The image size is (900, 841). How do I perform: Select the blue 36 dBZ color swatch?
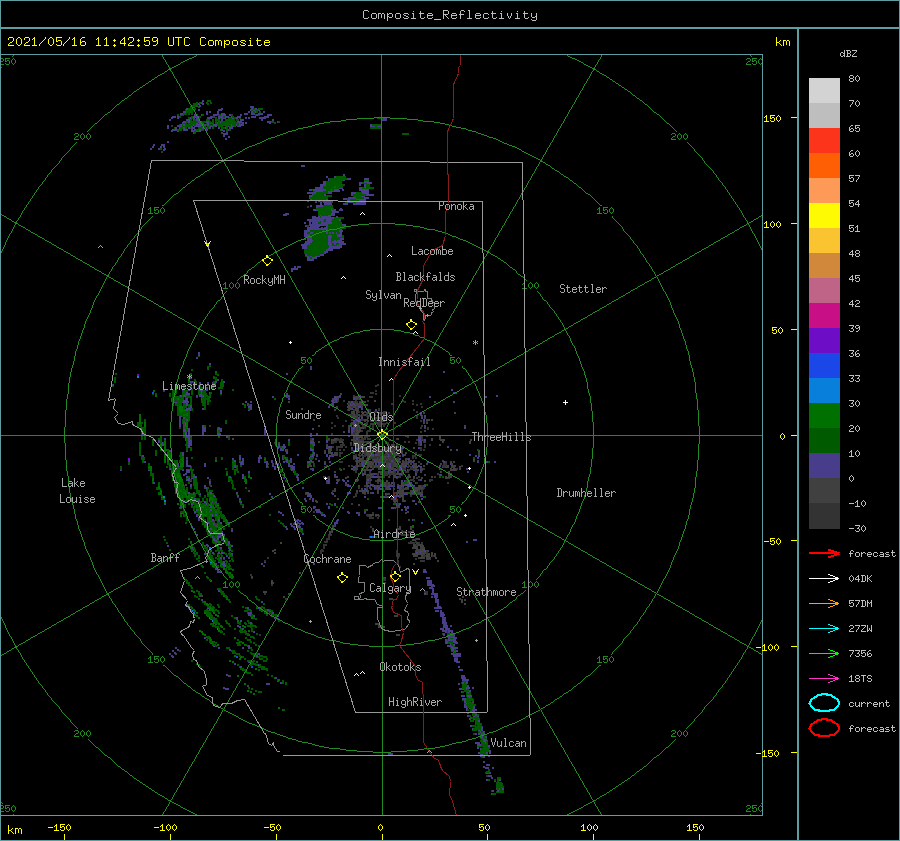click(x=824, y=366)
